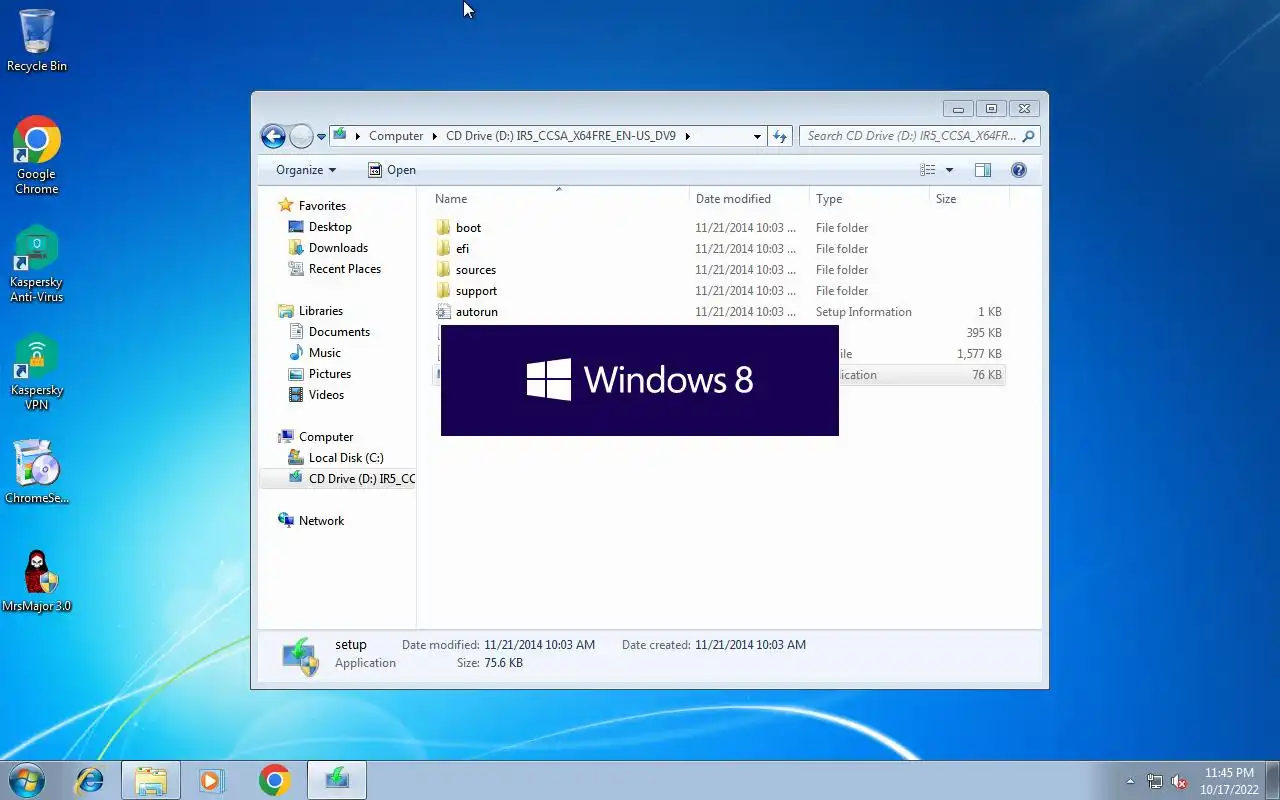Click the Open toolbar button

(392, 170)
